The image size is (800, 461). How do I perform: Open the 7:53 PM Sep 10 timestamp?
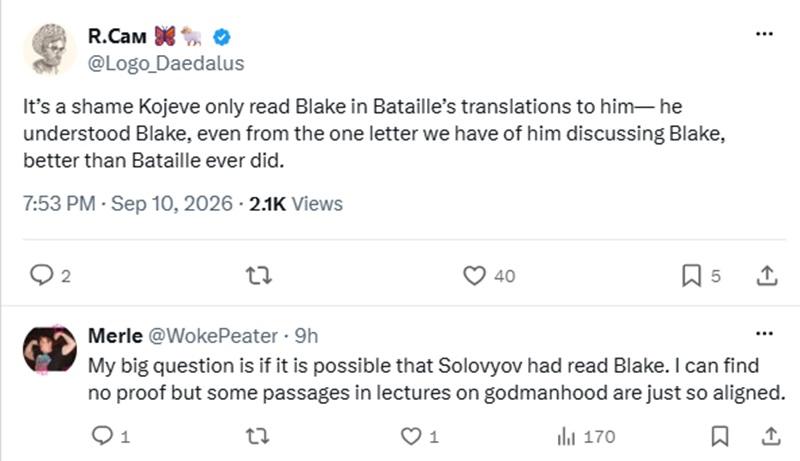128,204
